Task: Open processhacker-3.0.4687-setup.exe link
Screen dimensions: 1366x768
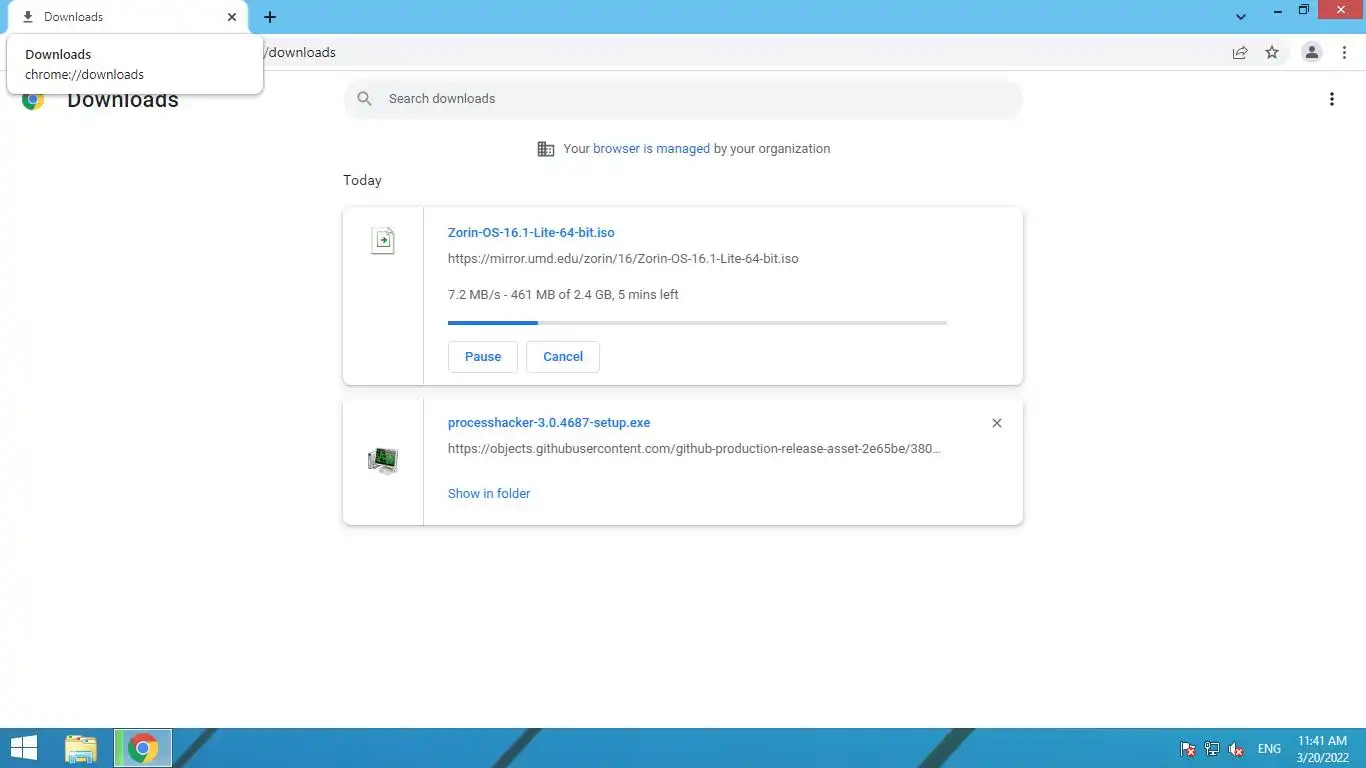Action: pos(549,422)
